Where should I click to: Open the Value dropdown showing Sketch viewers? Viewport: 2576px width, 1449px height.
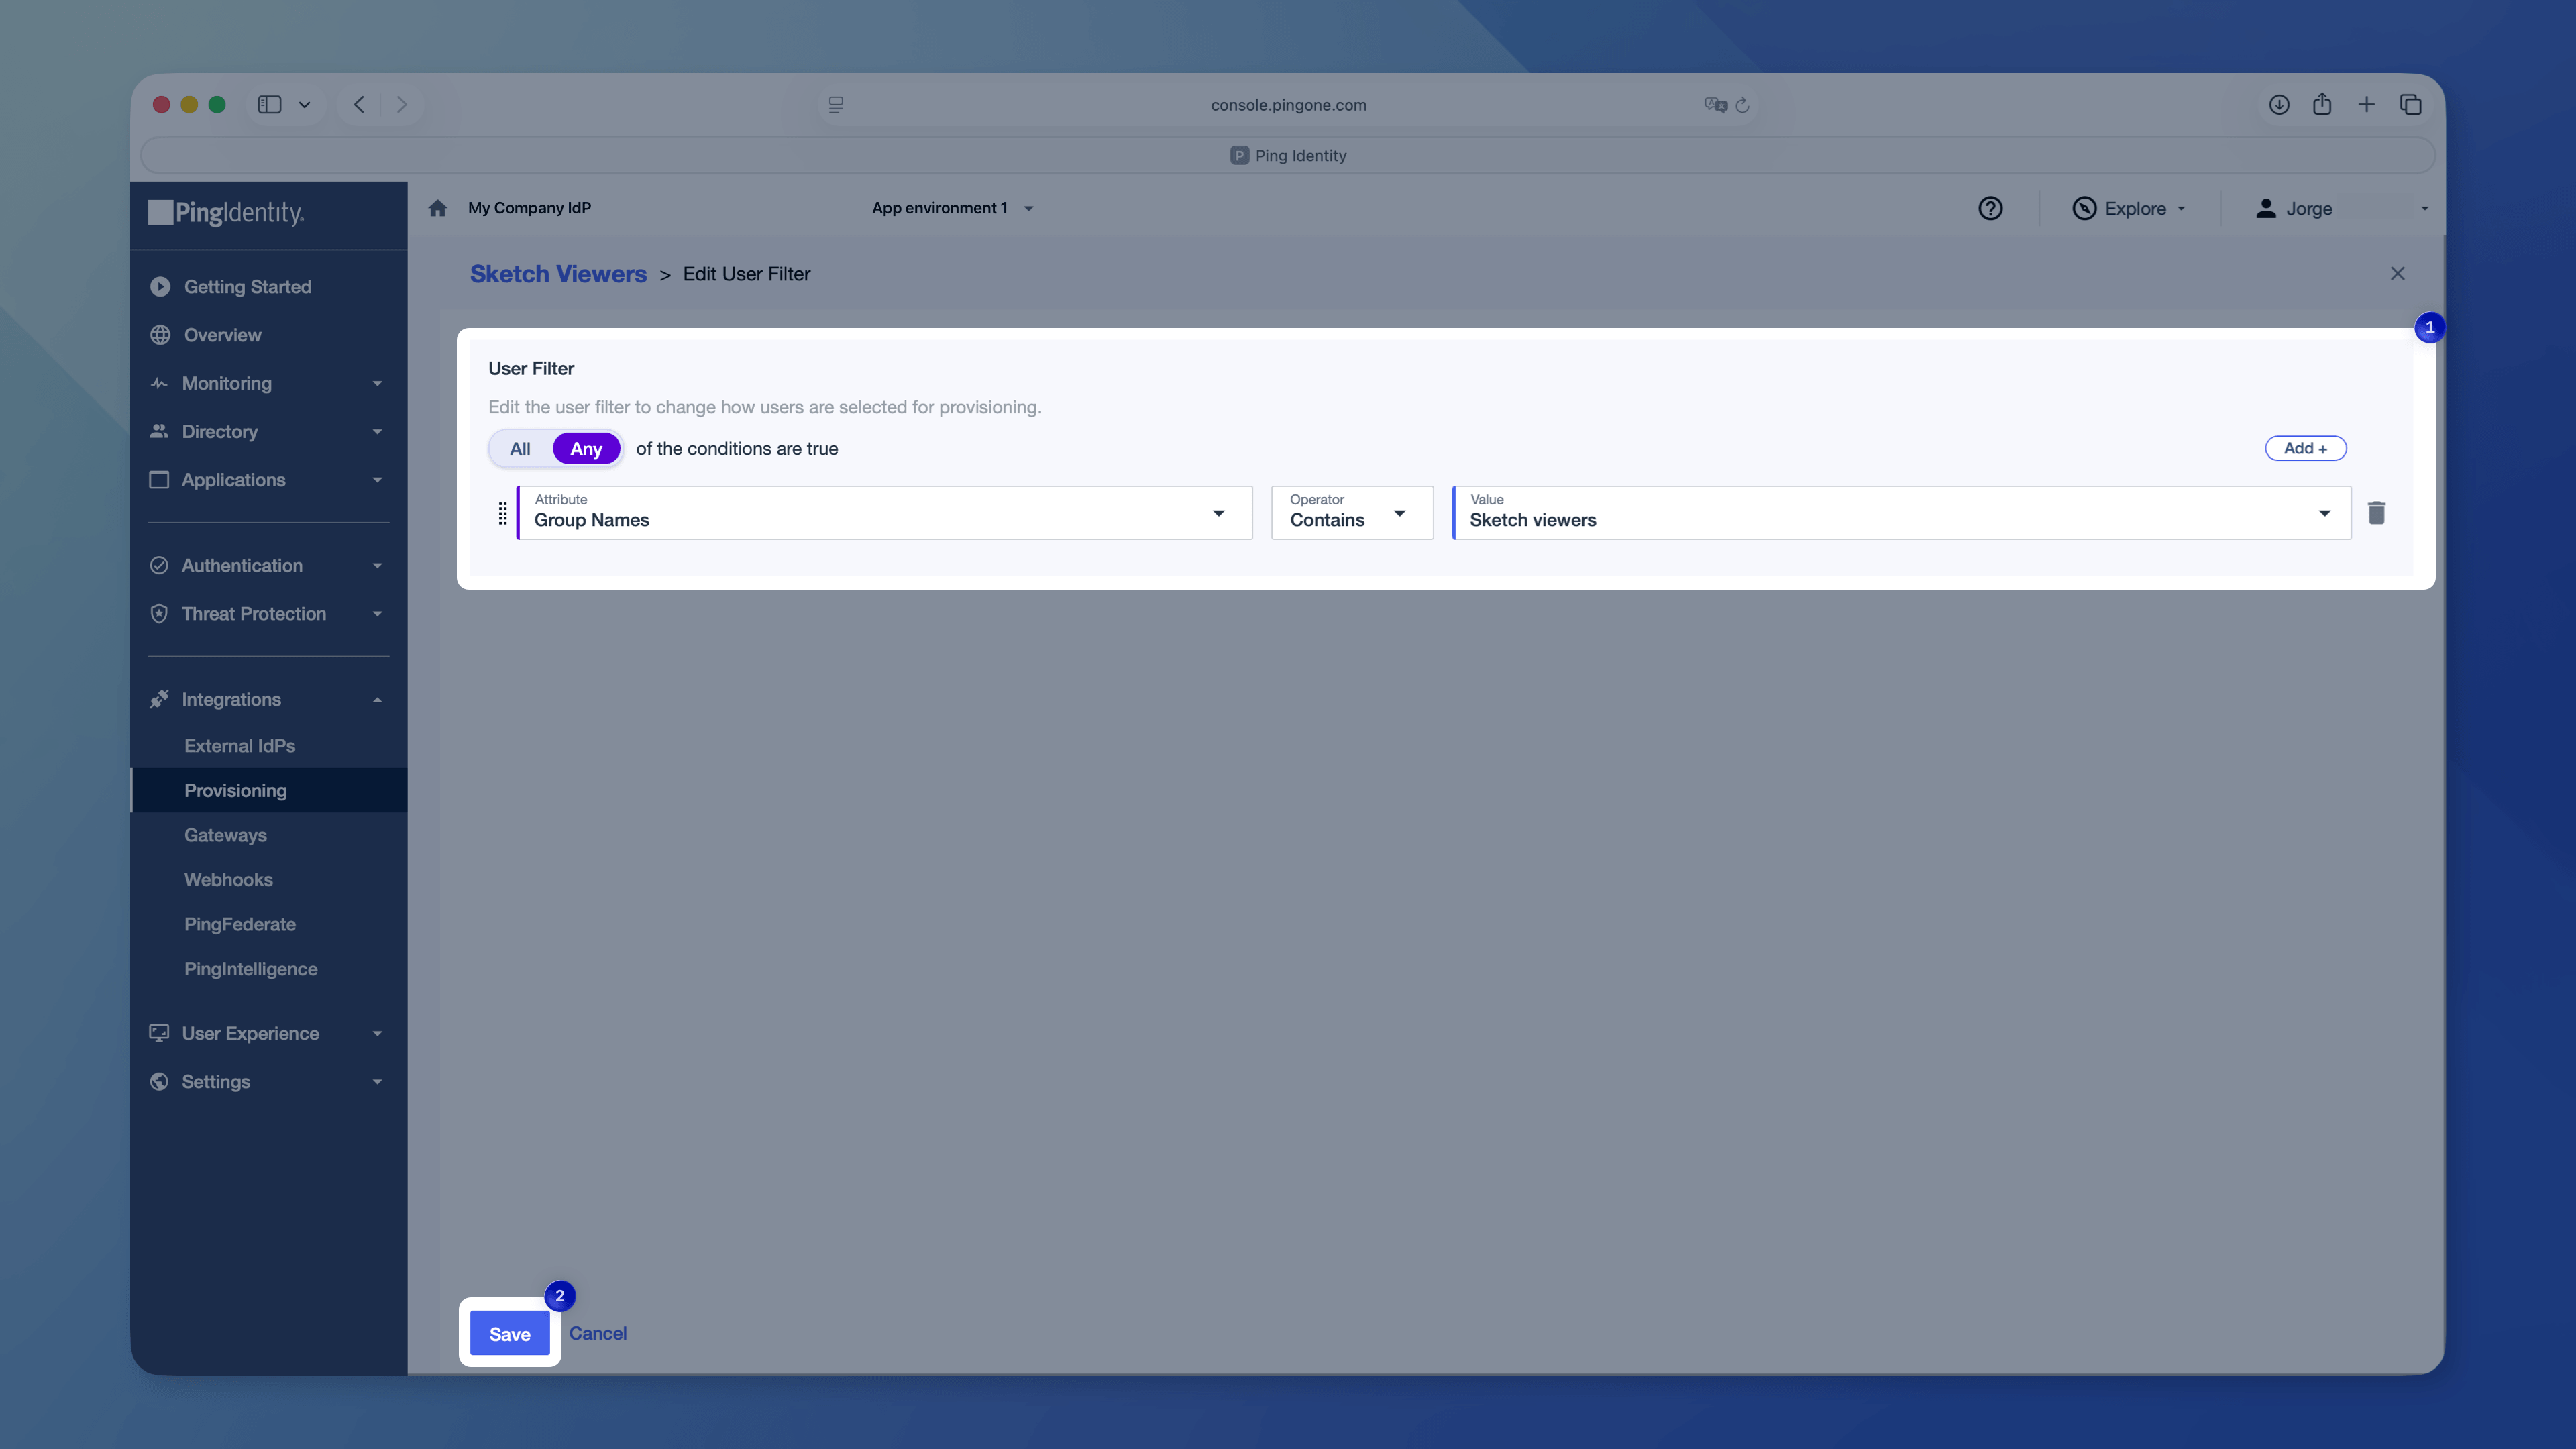pos(1901,513)
